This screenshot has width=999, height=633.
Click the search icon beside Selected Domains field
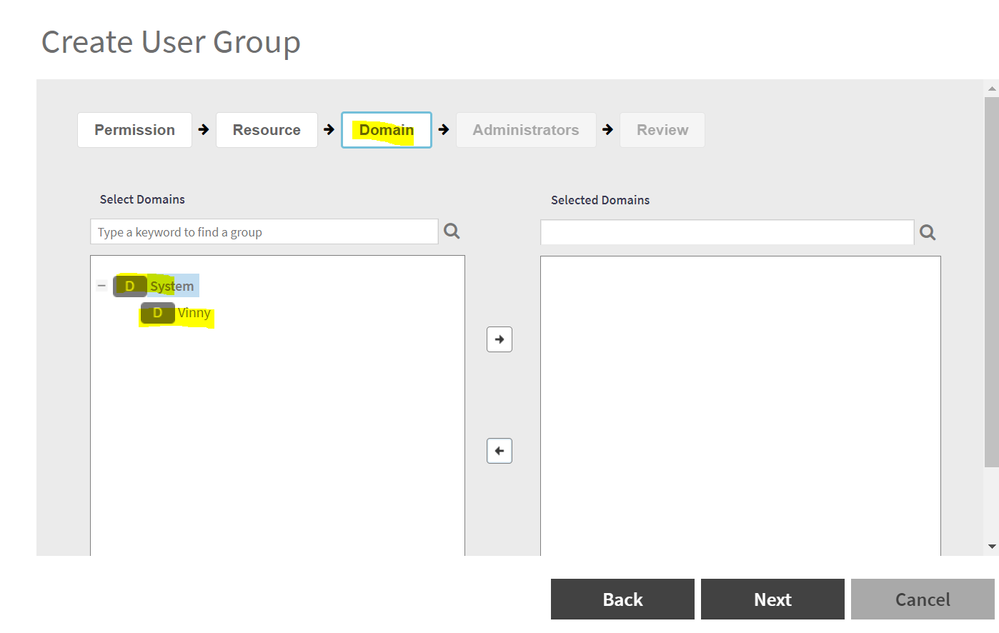coord(927,232)
